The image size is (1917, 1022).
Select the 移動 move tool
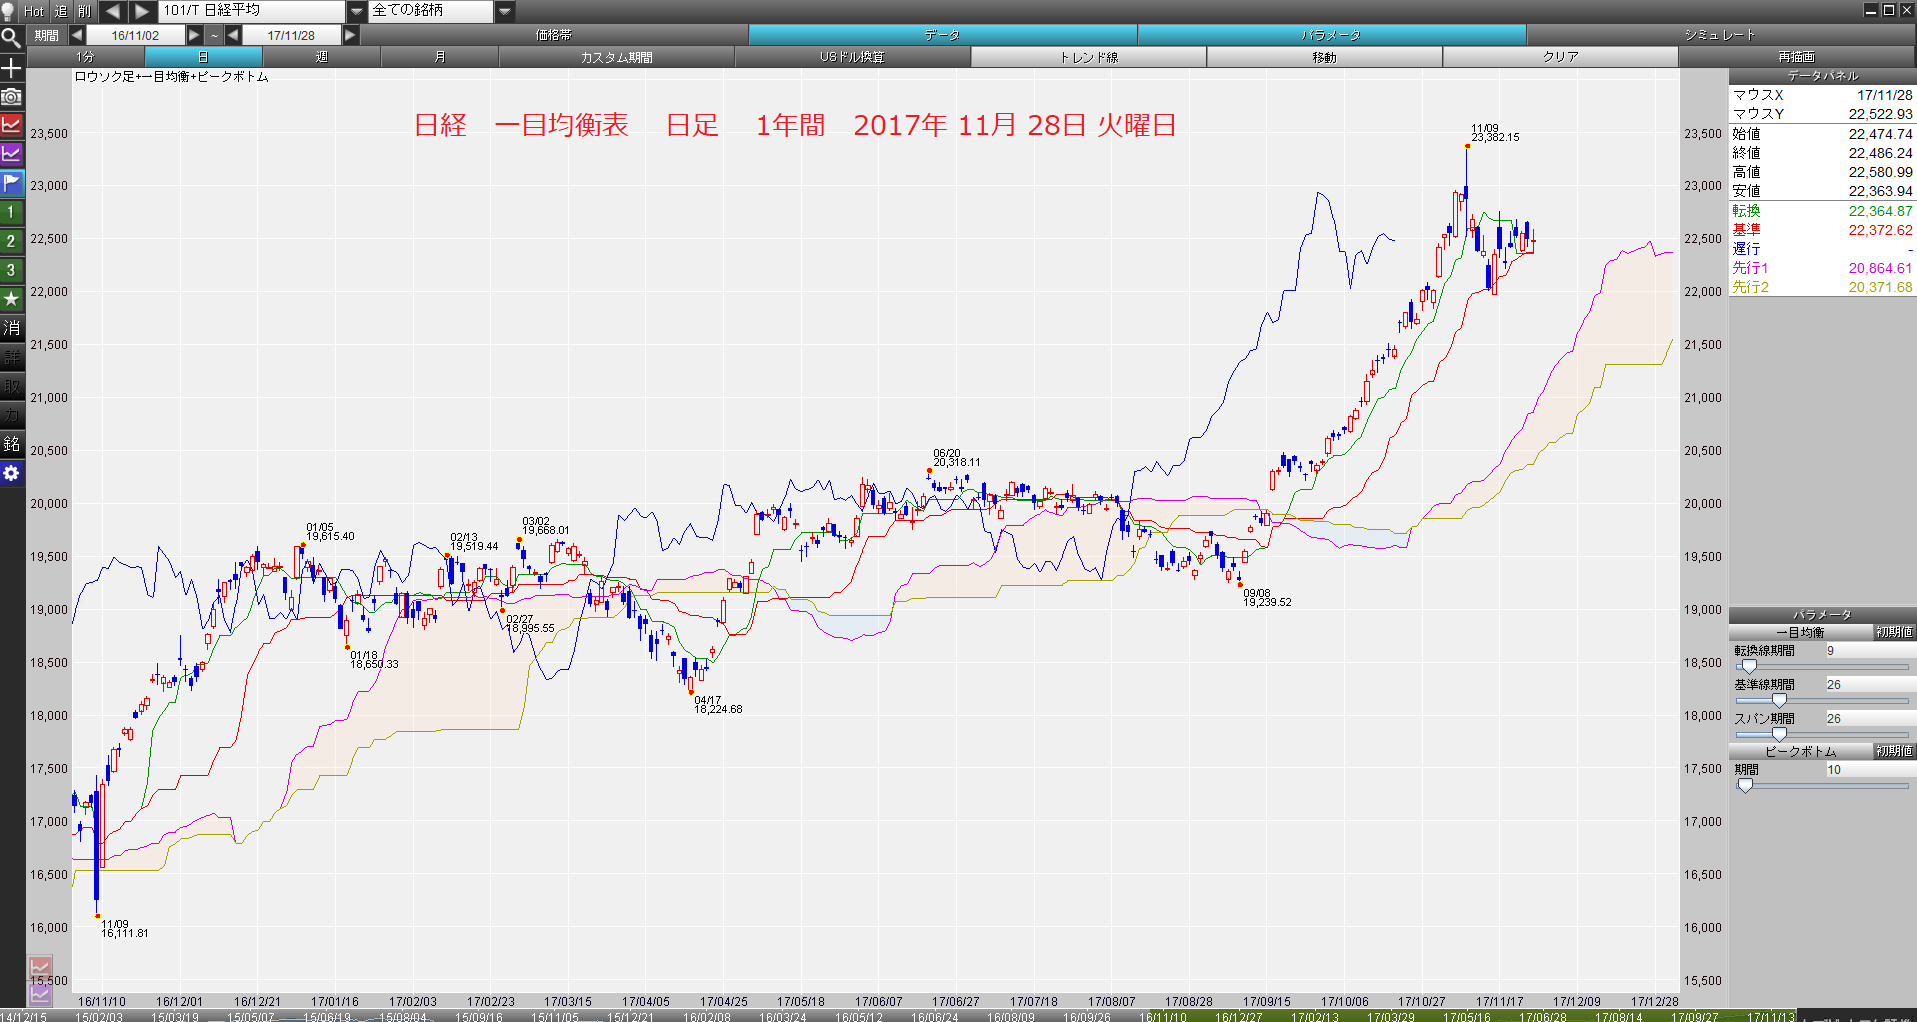pos(1325,57)
